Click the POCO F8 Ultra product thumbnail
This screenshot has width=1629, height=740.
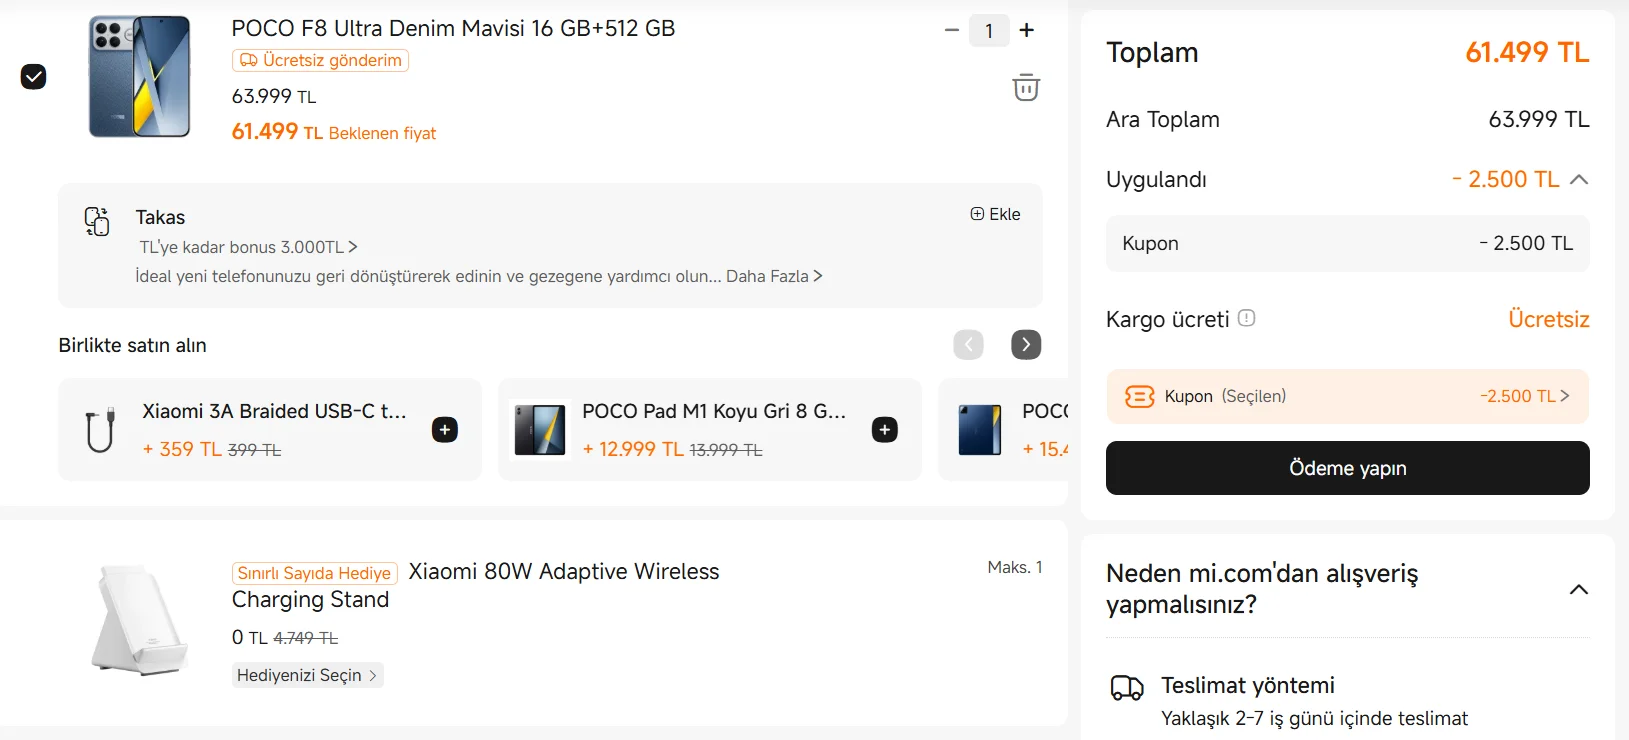point(139,77)
